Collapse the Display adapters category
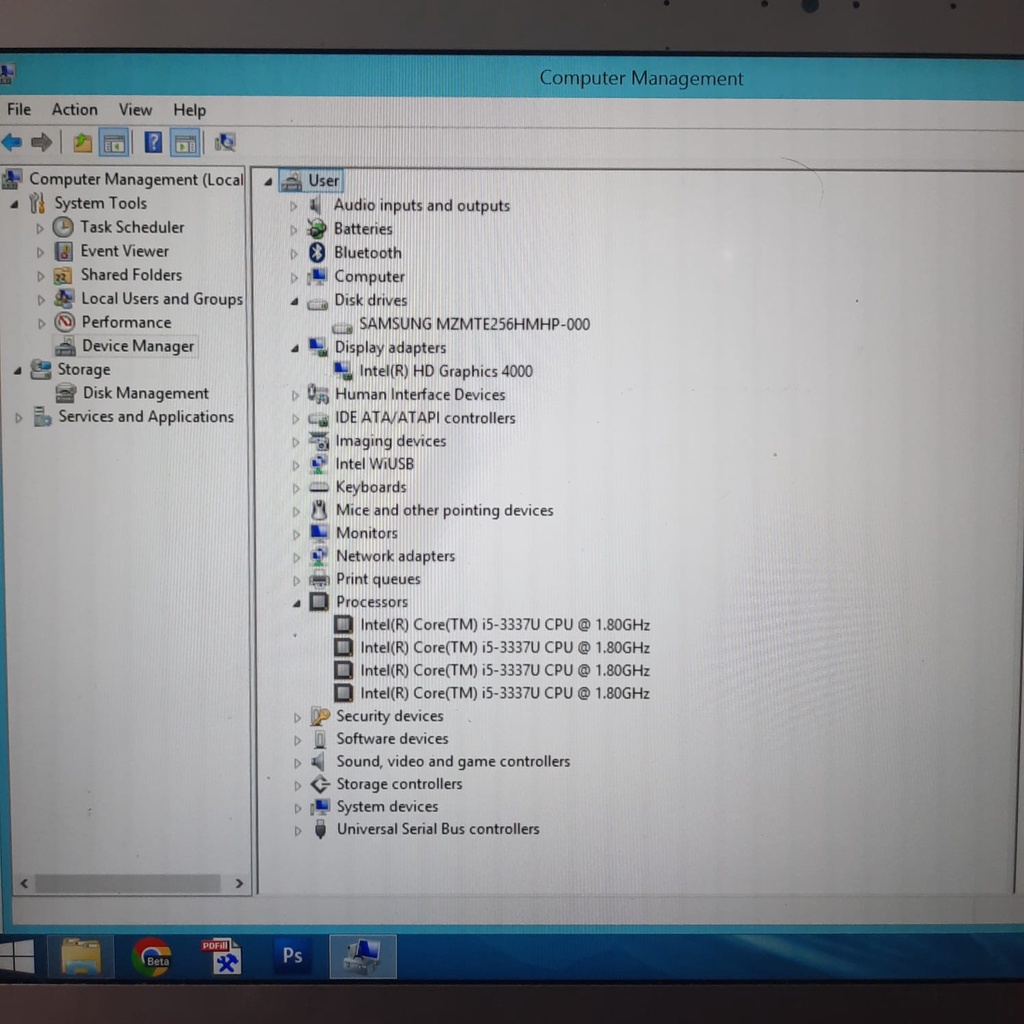 295,349
